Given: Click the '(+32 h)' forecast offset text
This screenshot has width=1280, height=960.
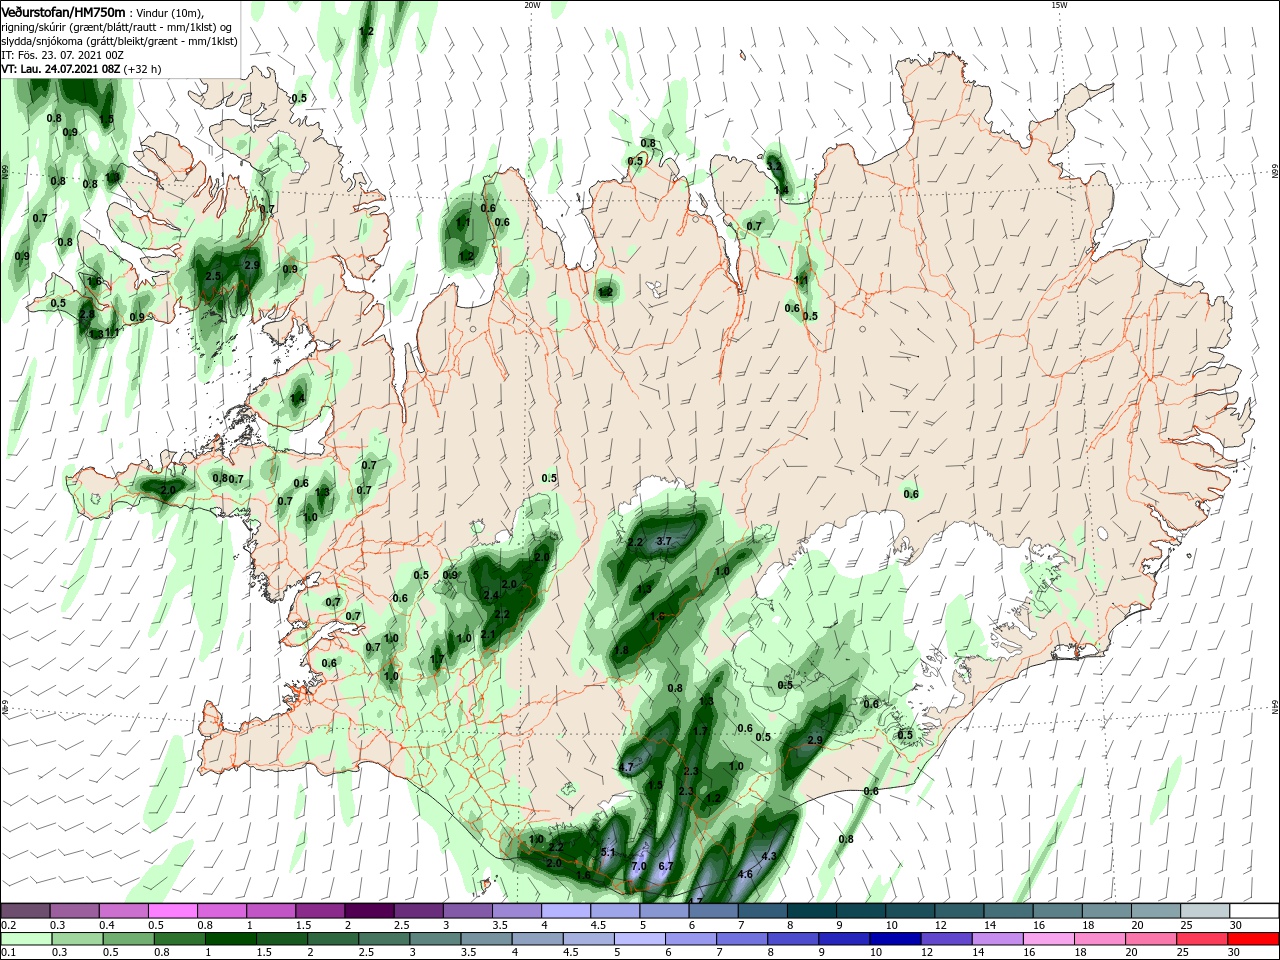Looking at the screenshot, I should tap(142, 69).
